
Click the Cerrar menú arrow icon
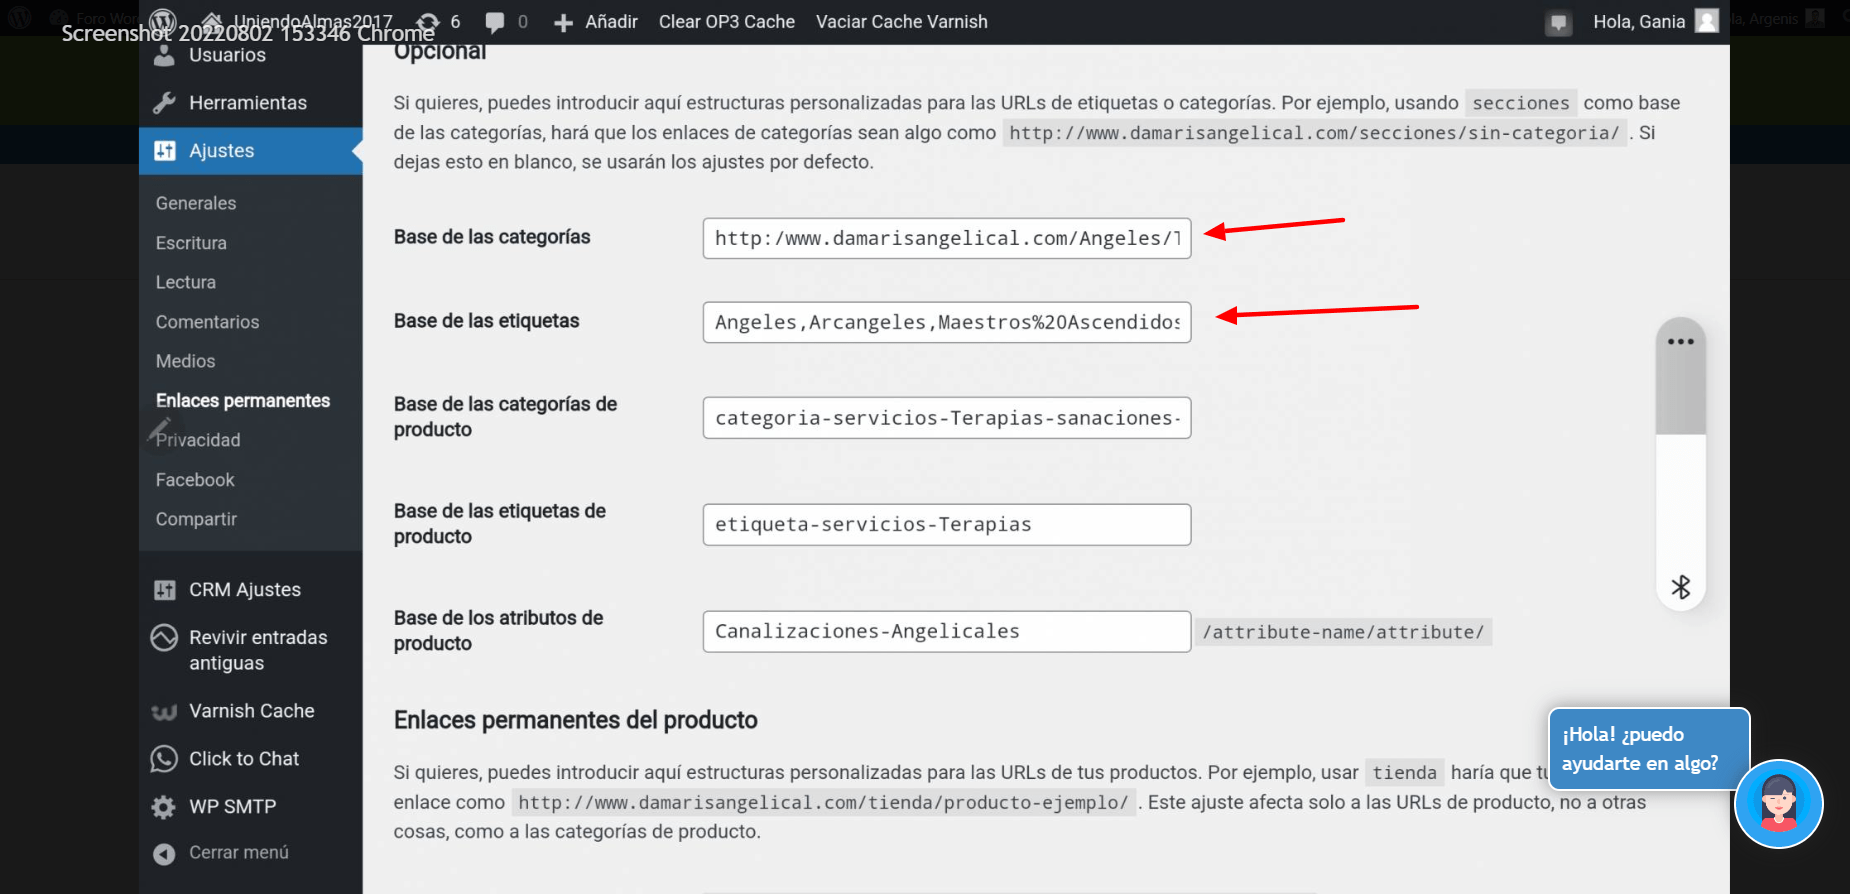164,854
